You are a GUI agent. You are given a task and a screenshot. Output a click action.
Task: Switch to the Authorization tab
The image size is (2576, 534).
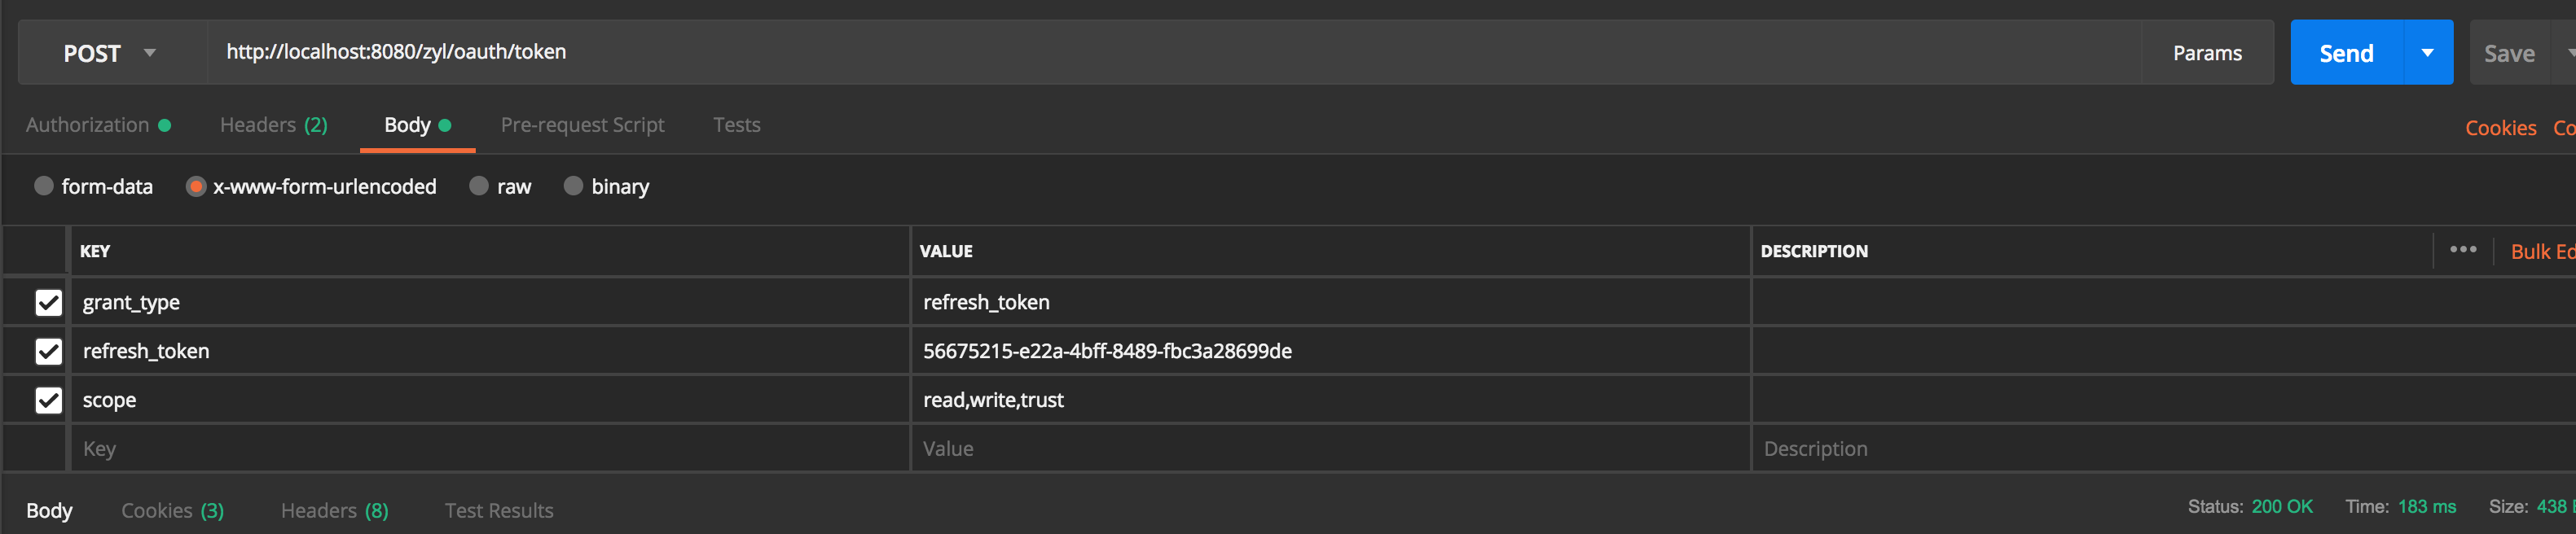pos(88,125)
